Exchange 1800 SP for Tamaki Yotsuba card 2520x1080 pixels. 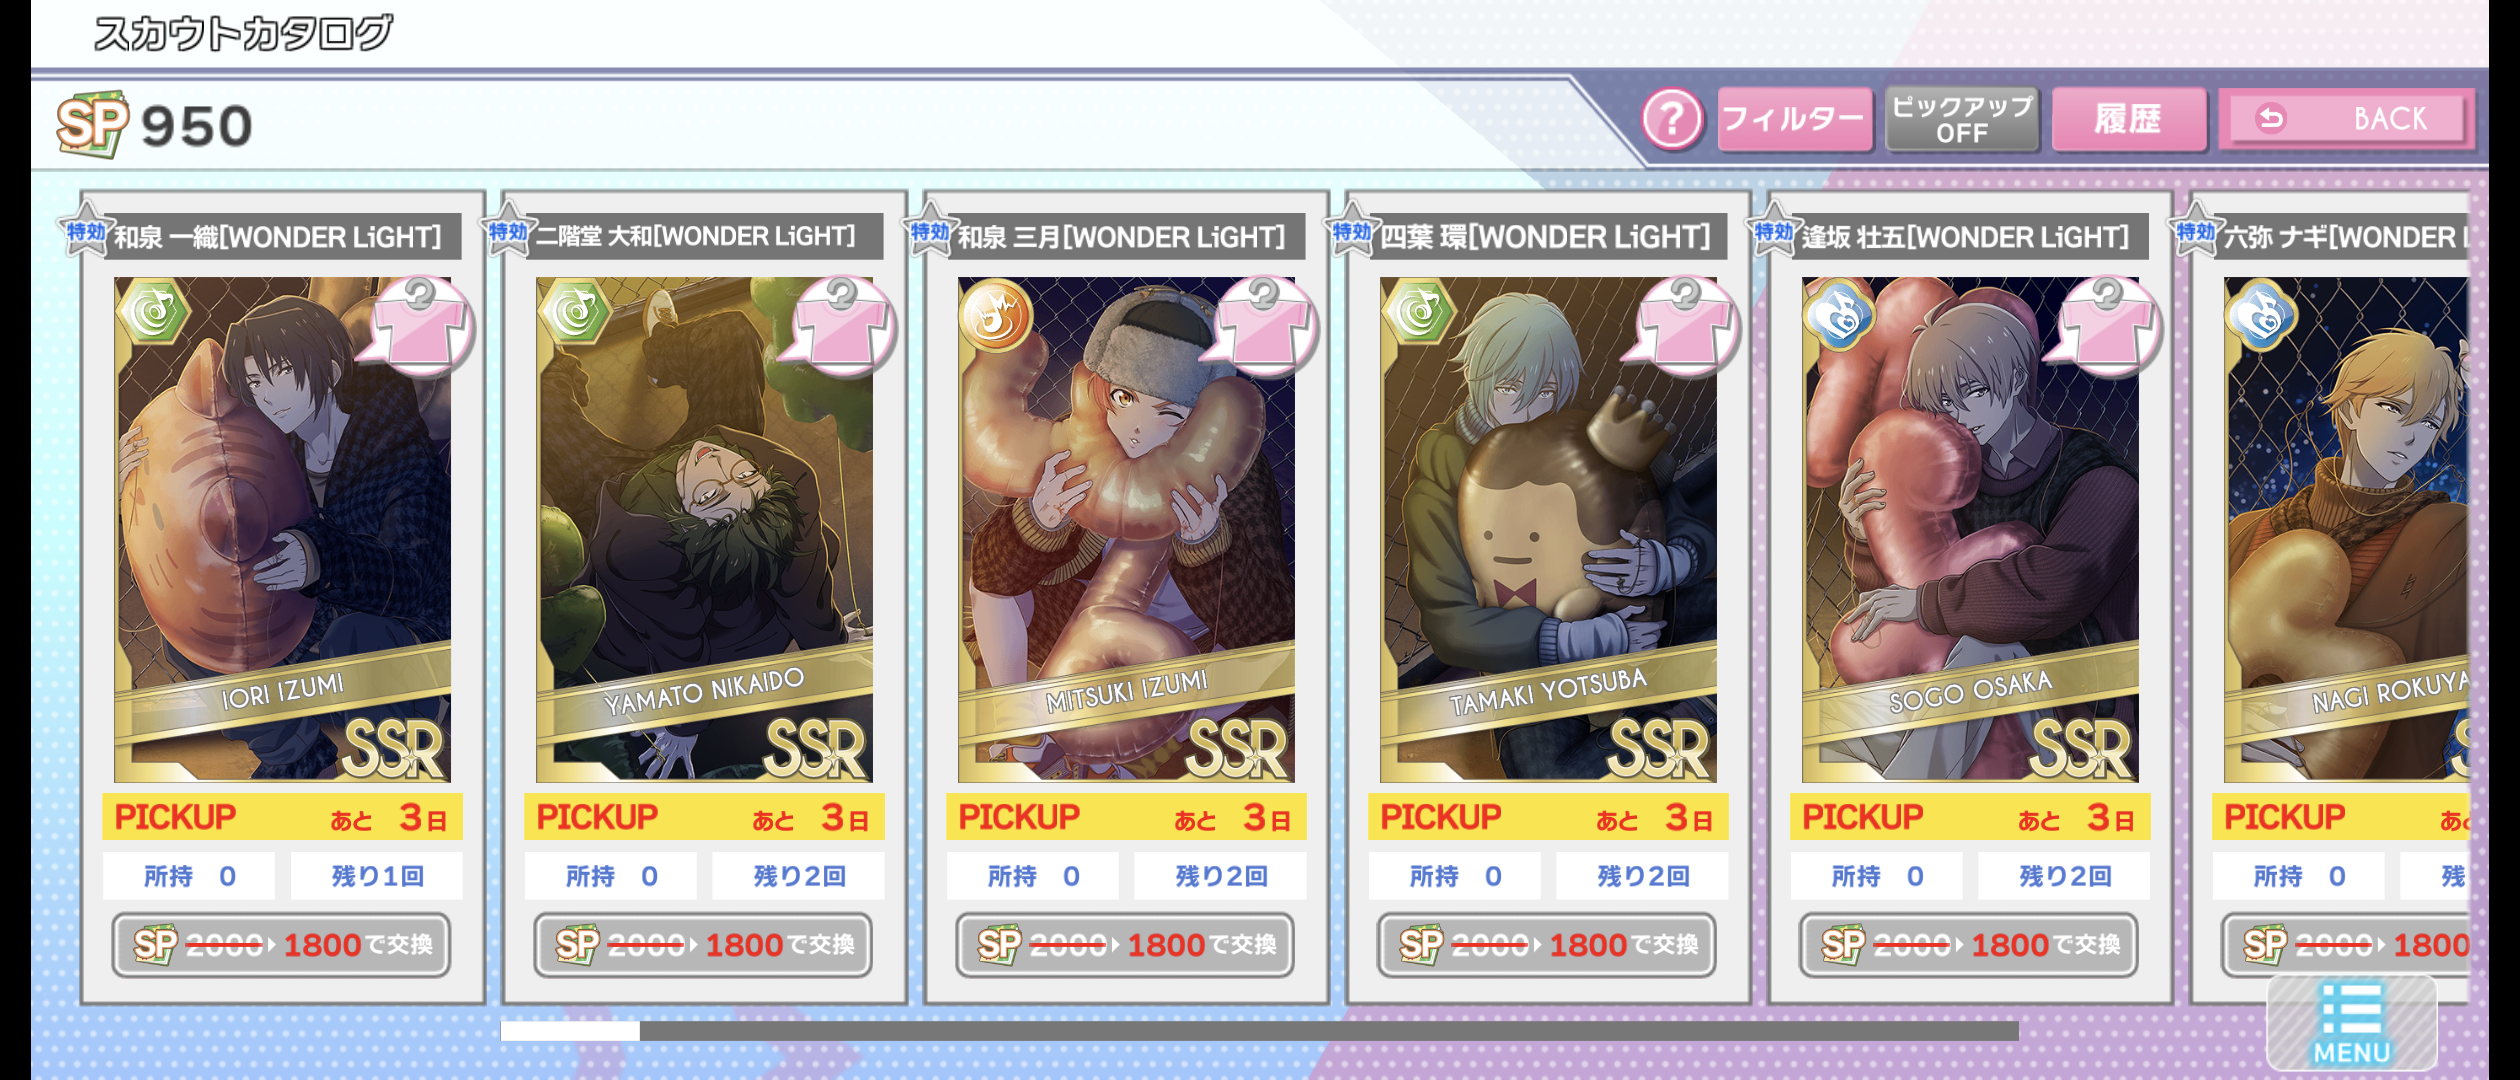[x=1547, y=944]
